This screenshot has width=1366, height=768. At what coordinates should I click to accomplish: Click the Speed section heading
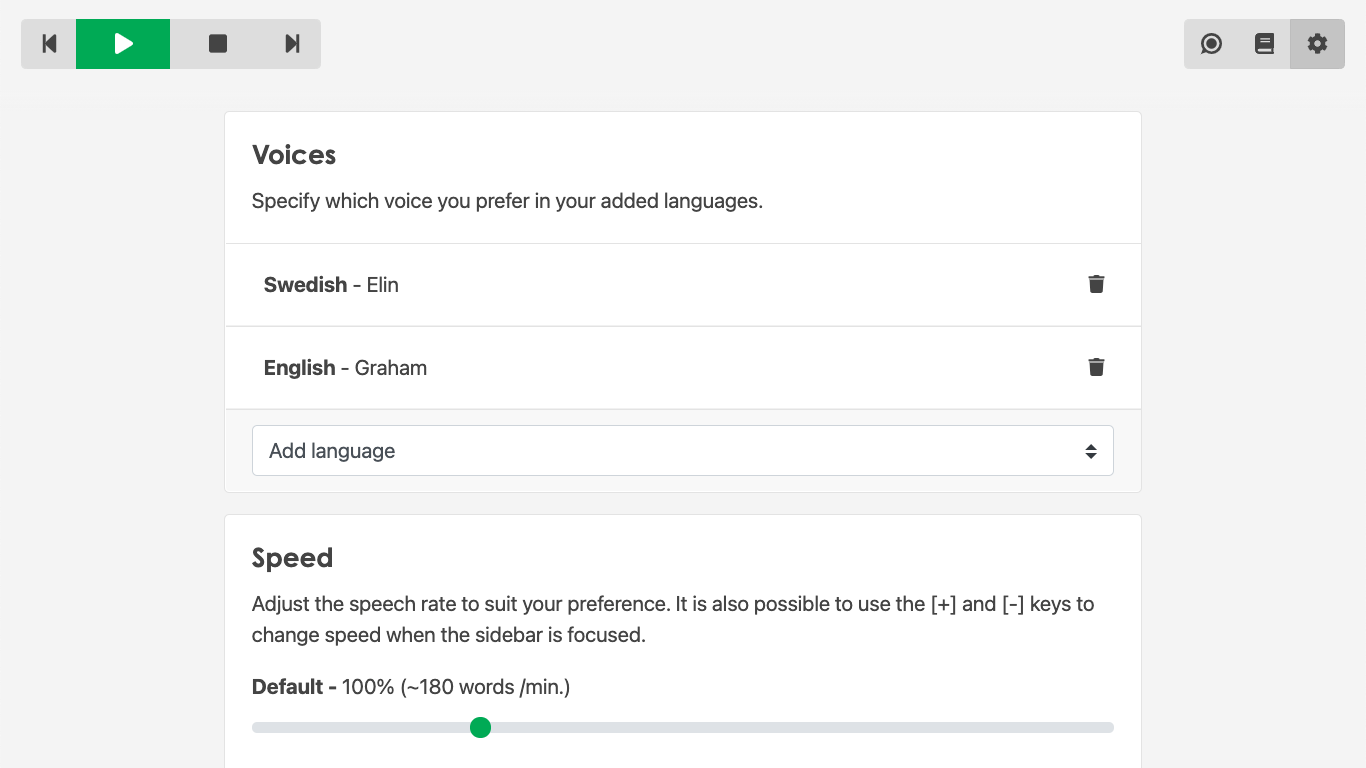point(292,558)
